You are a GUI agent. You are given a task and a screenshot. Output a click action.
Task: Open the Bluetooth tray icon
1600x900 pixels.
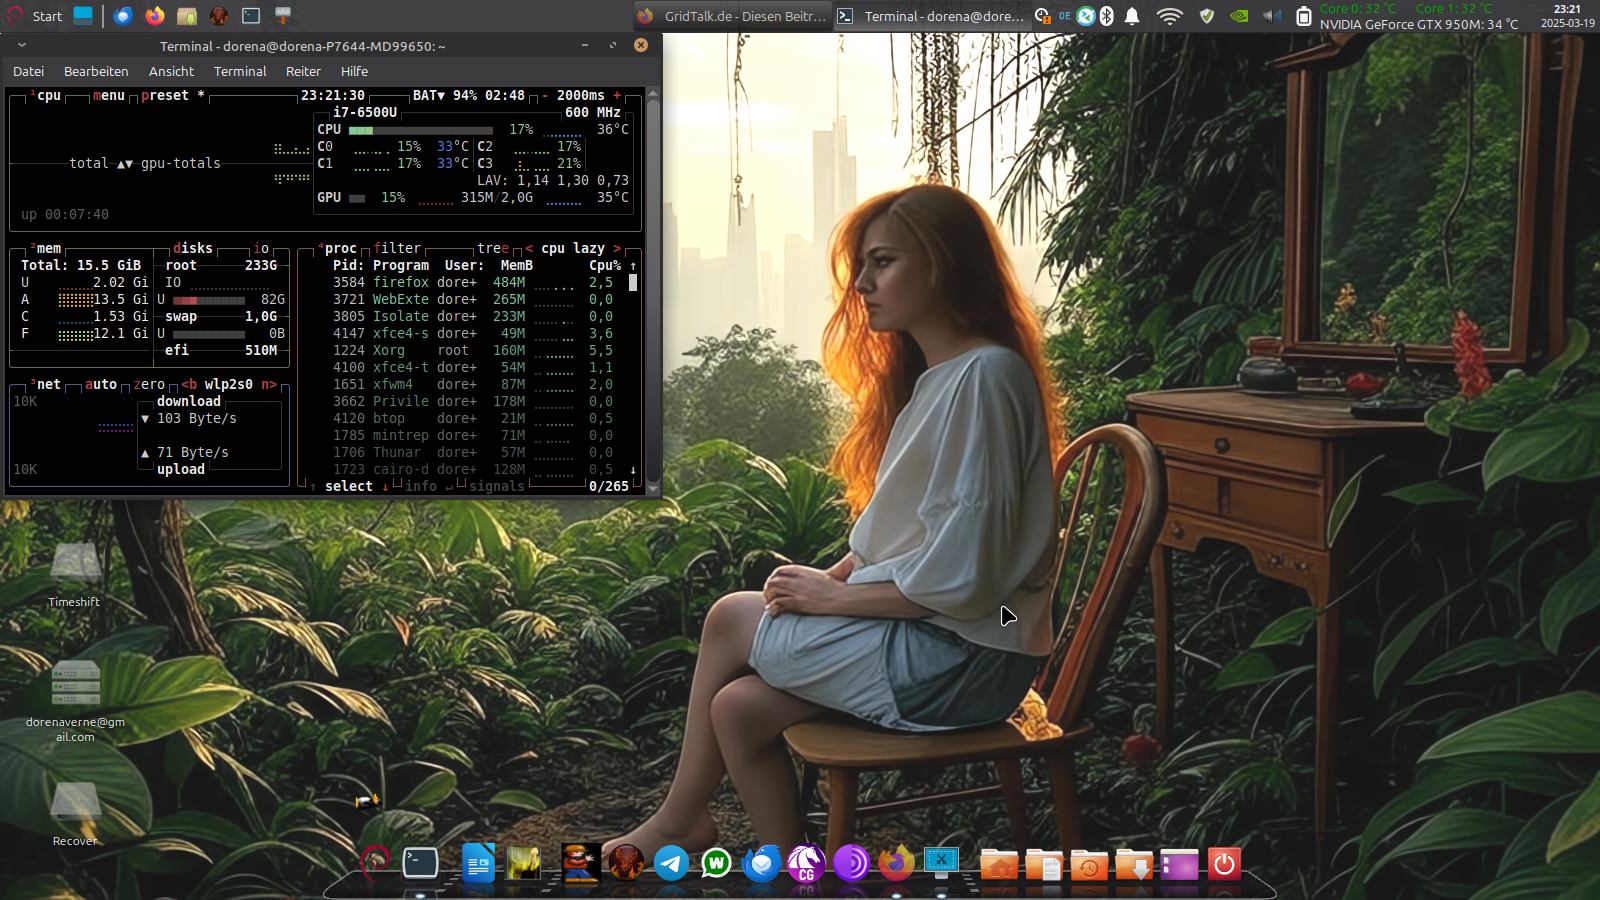tap(1107, 16)
